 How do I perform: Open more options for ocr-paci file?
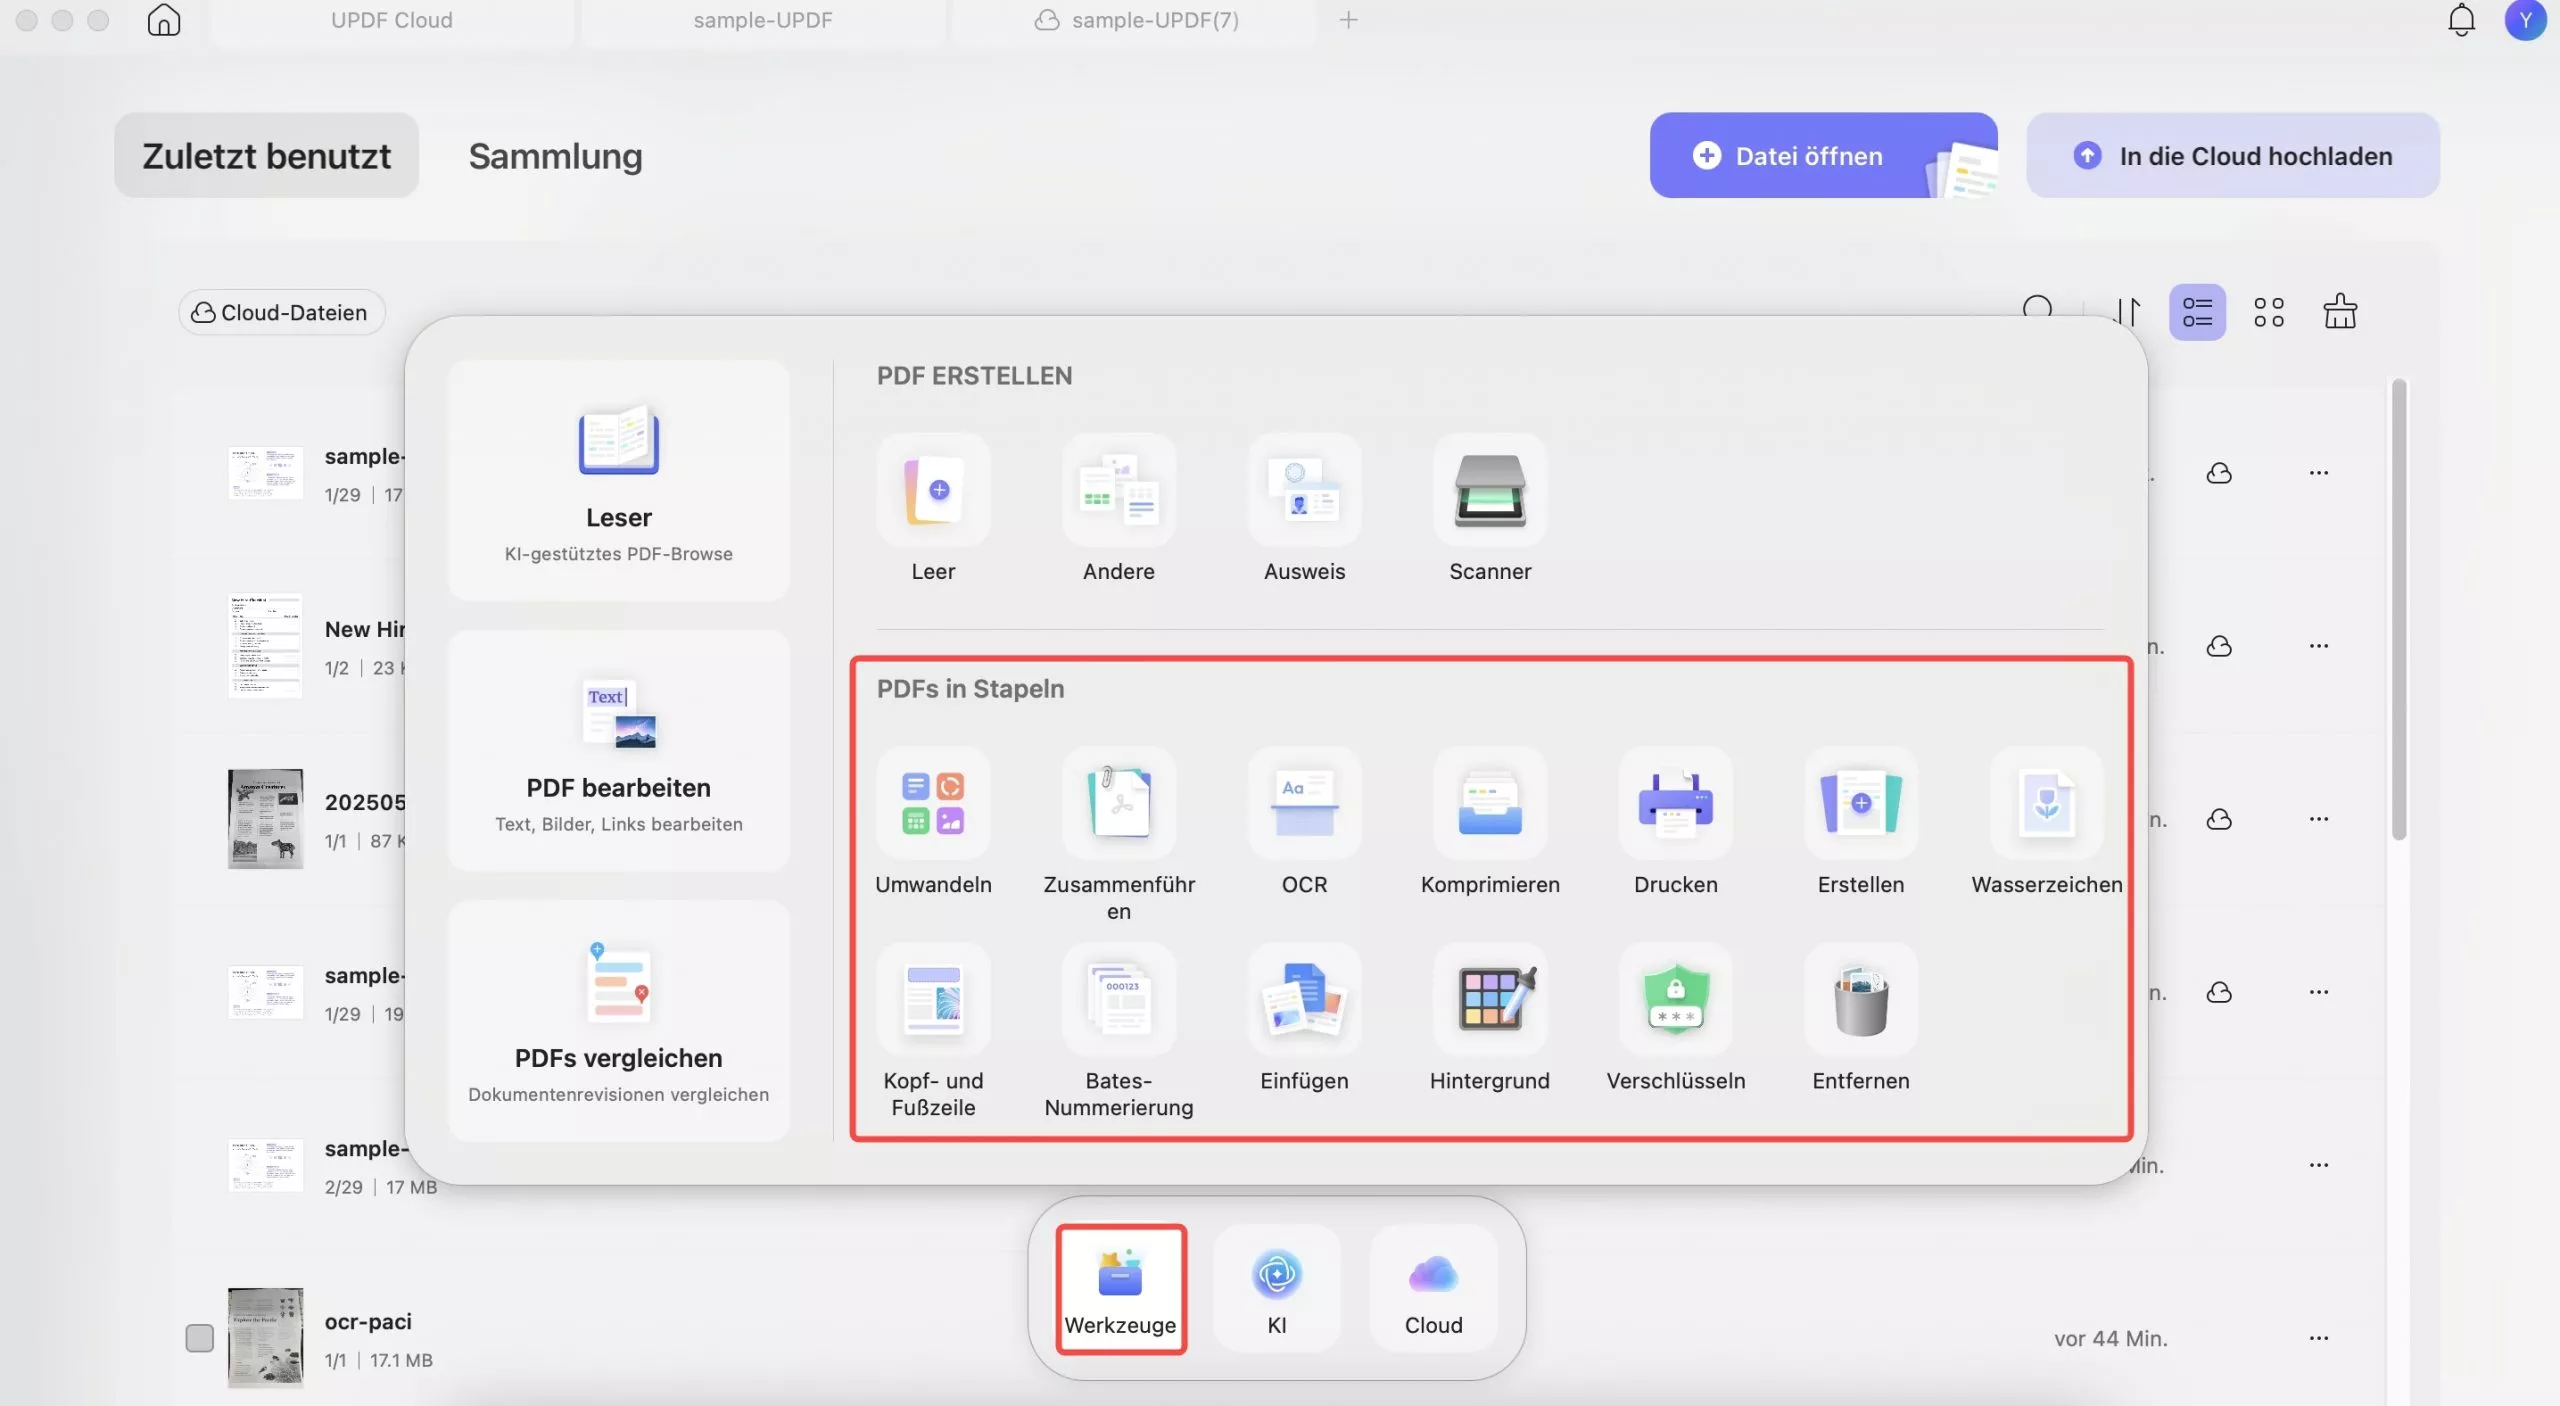click(x=2318, y=1338)
